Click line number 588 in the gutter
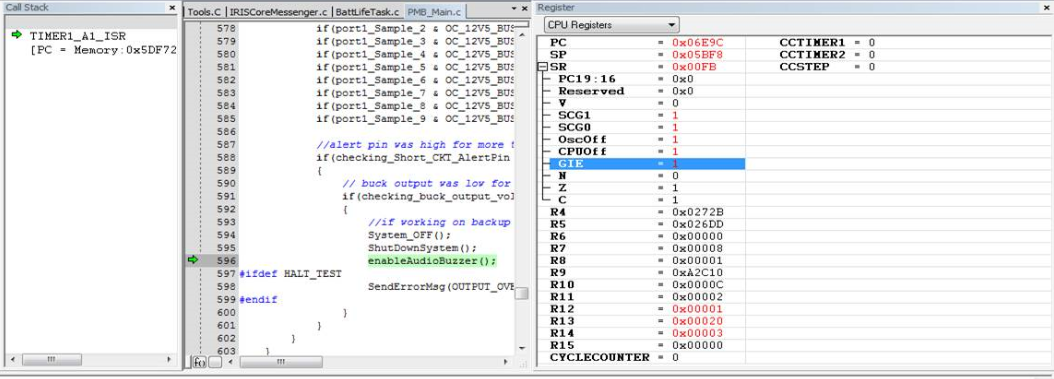 point(227,158)
